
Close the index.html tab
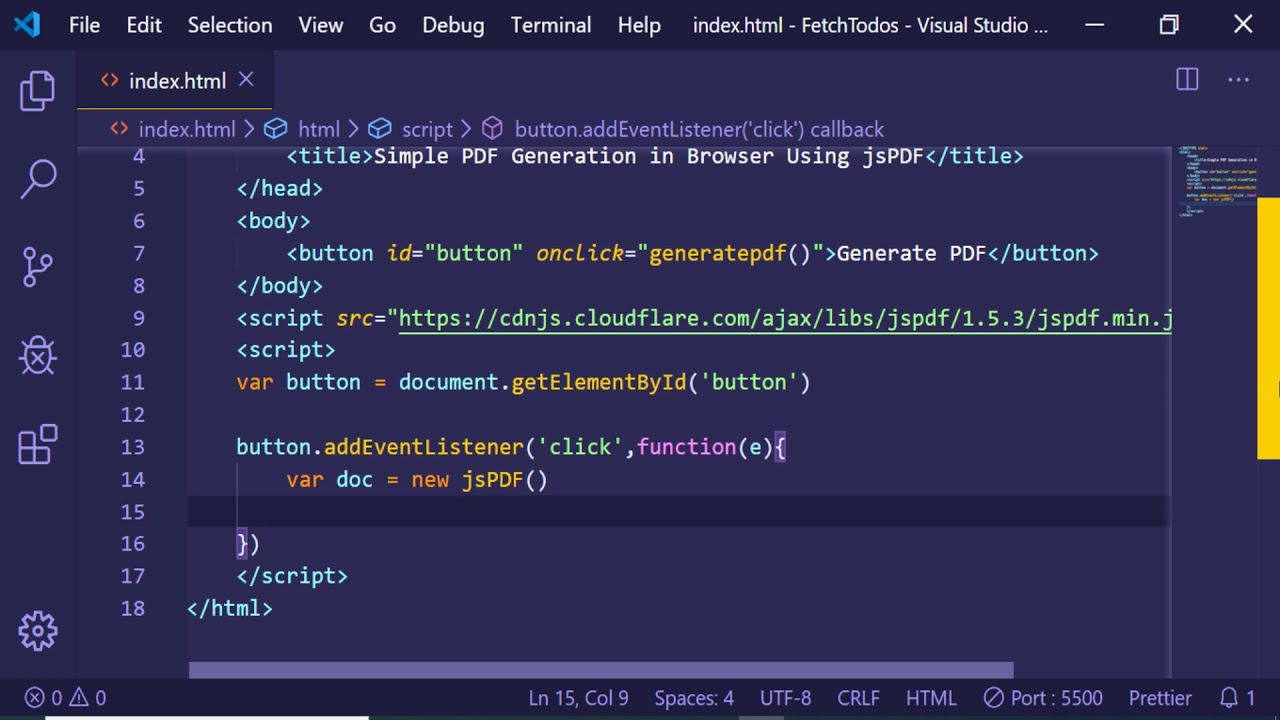click(x=246, y=80)
